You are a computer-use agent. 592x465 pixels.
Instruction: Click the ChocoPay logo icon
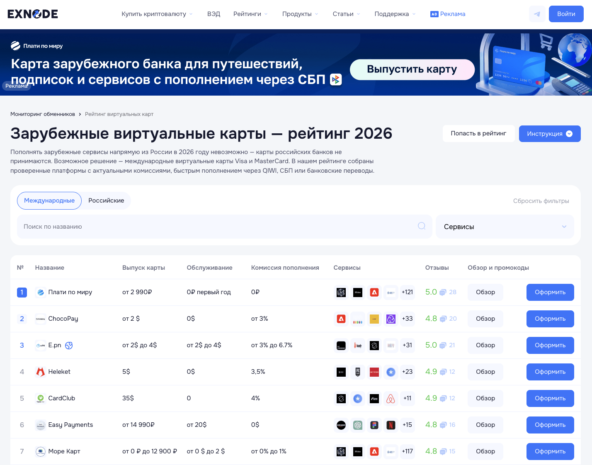(x=40, y=319)
